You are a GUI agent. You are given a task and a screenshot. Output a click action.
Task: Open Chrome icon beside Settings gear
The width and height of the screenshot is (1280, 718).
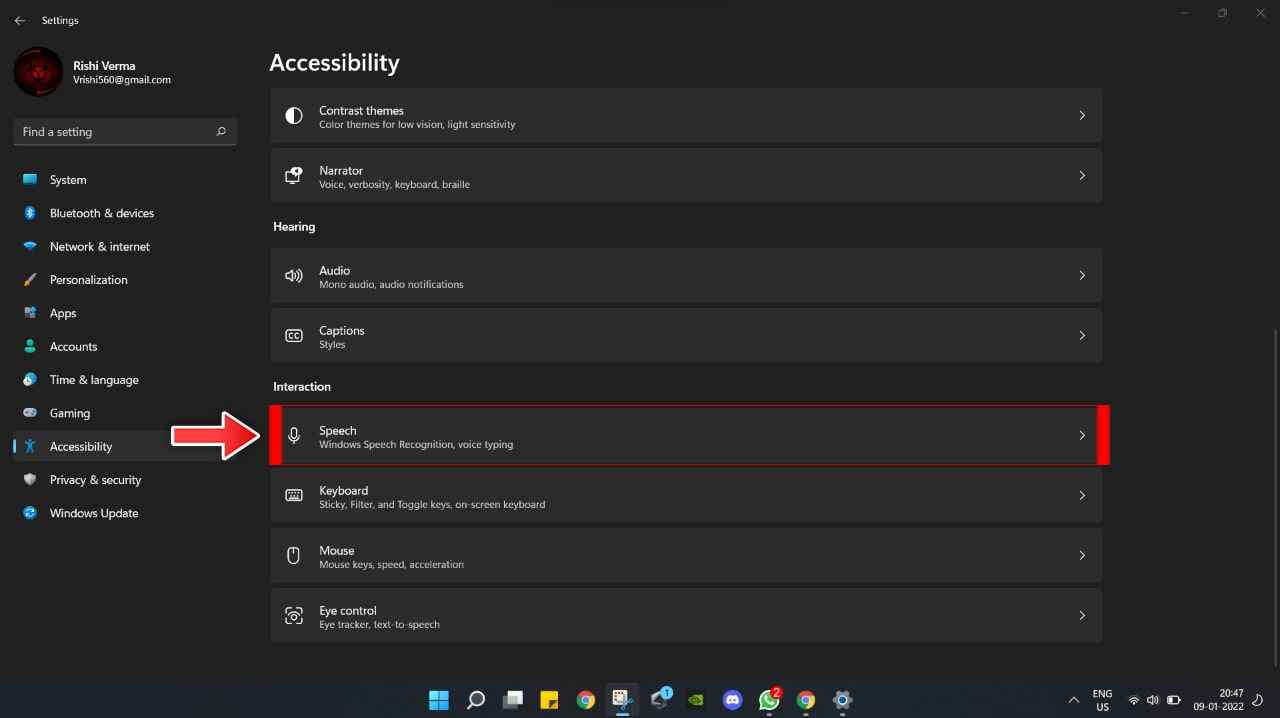tap(806, 700)
